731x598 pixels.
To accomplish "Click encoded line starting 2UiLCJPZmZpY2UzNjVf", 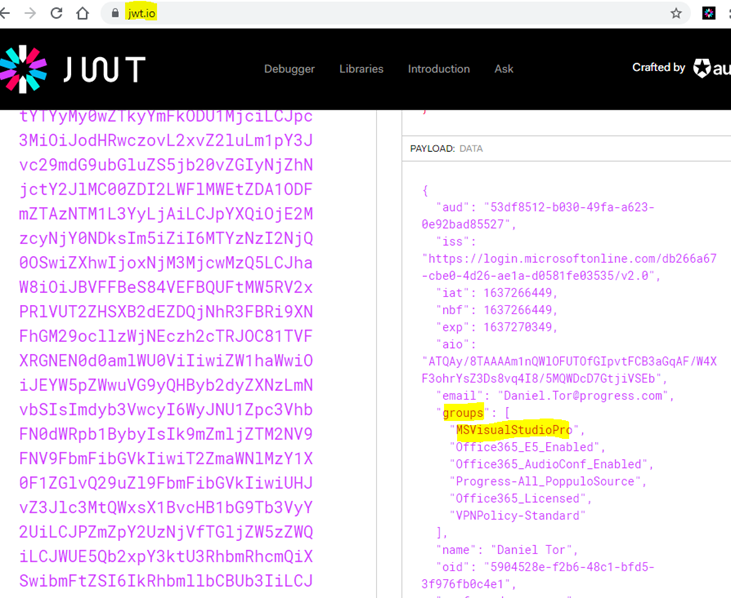I will tap(166, 532).
